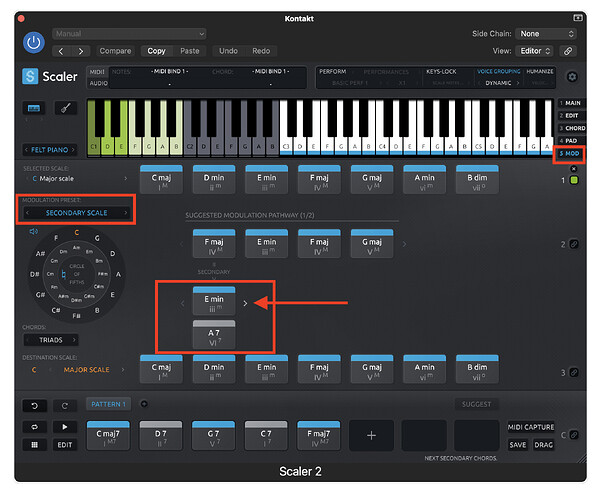Go to next preset arrow
This screenshot has height=499, width=601.
click(81, 51)
